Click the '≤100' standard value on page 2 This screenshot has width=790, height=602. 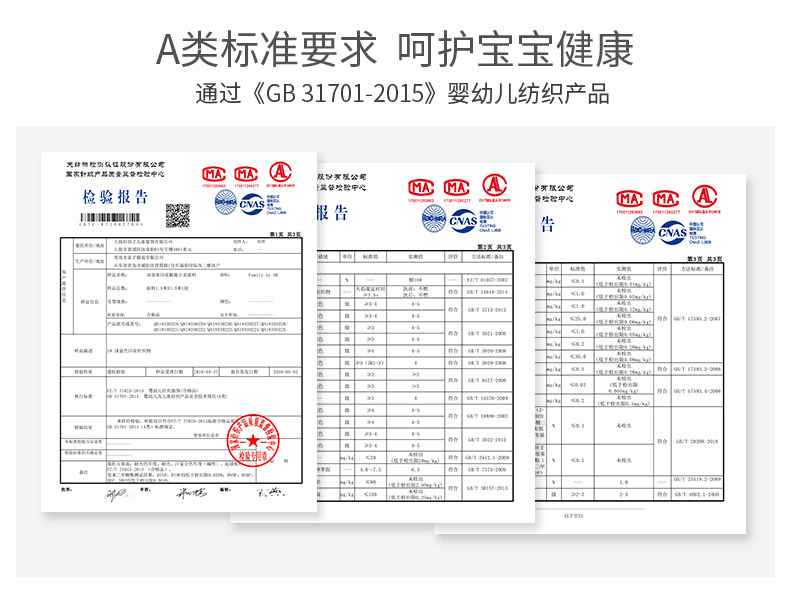coord(370,494)
